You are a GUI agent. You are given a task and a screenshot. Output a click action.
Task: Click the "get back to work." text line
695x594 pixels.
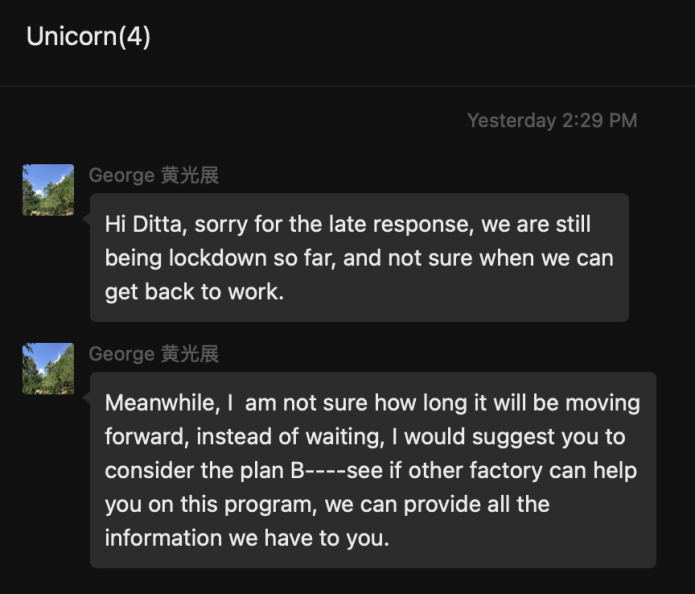194,292
